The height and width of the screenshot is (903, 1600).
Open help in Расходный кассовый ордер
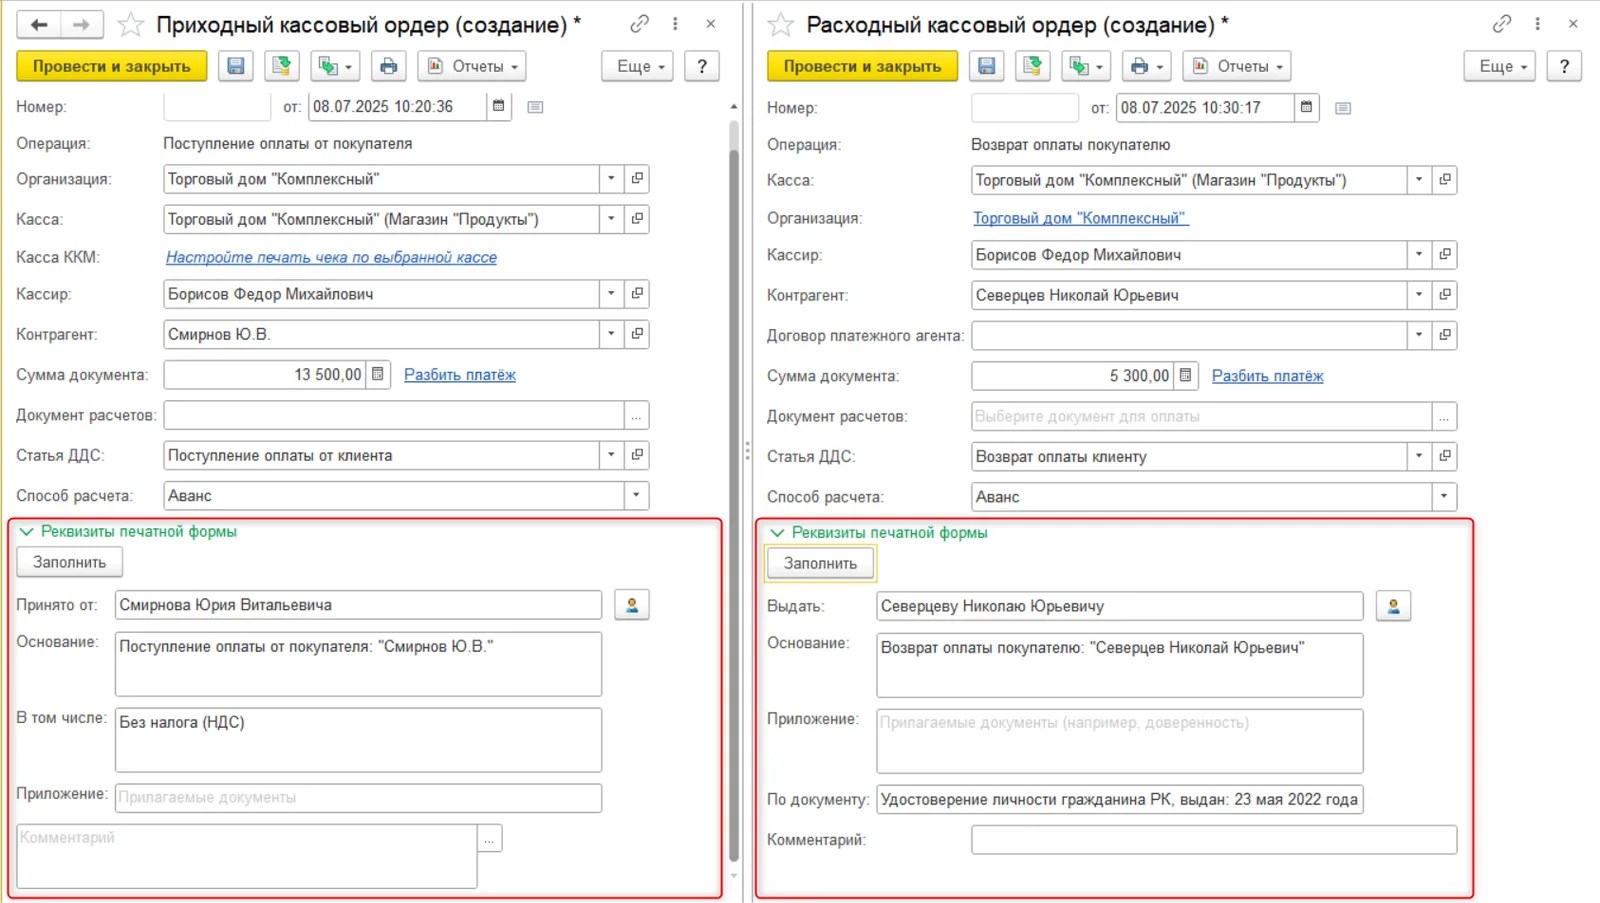(1564, 66)
